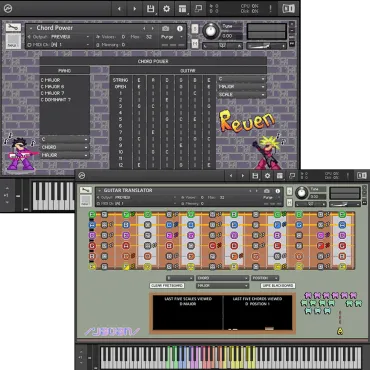Click the Tune value field 0.00 on Chord Power
Viewport: 370px width, 370px height.
(x=232, y=36)
